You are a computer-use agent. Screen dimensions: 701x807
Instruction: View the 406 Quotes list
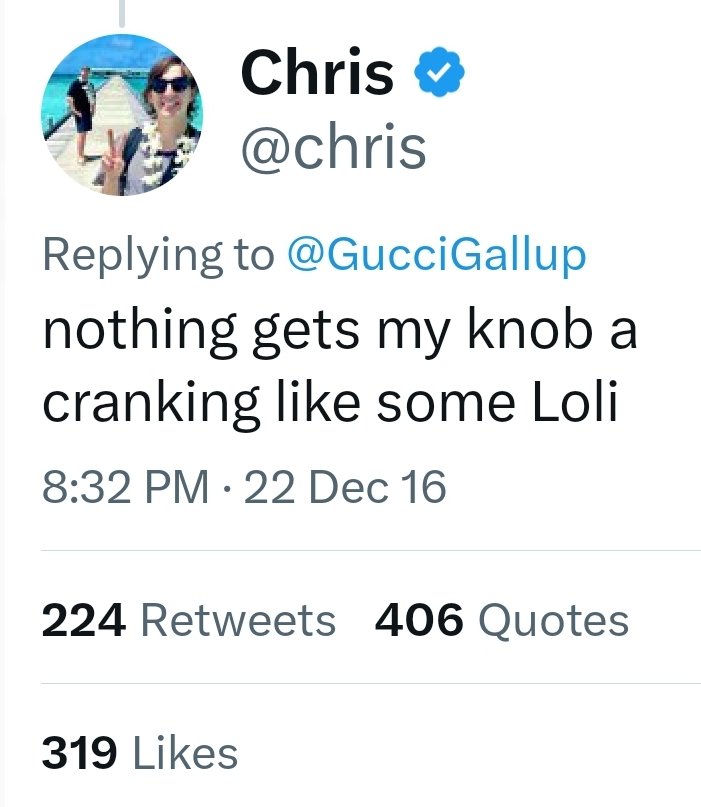(x=502, y=620)
